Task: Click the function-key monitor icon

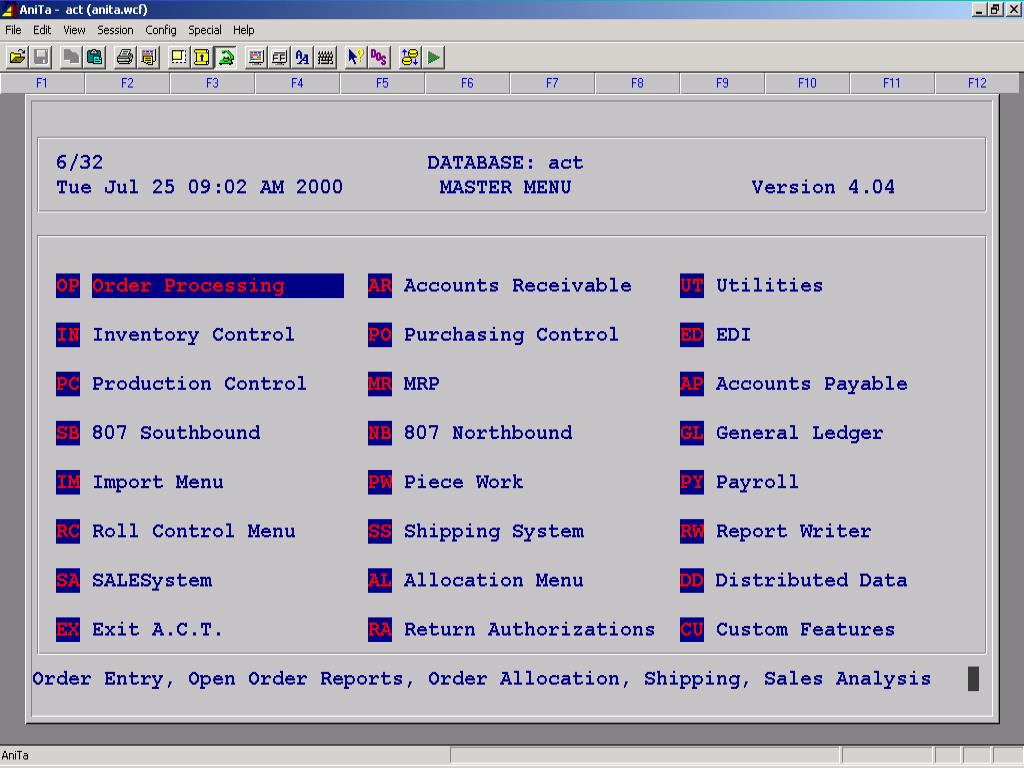Action: tap(280, 57)
